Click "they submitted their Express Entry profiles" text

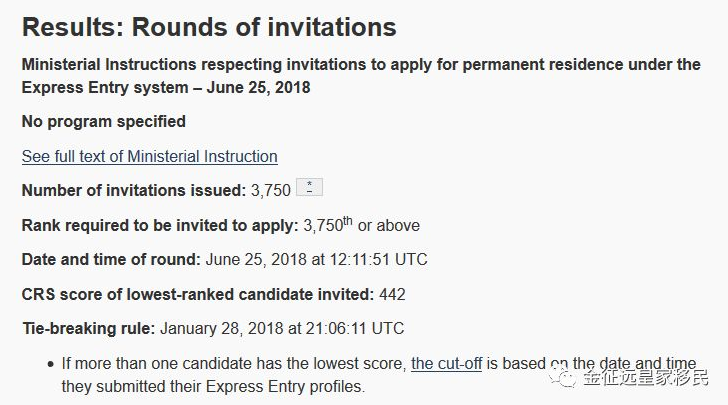point(213,386)
